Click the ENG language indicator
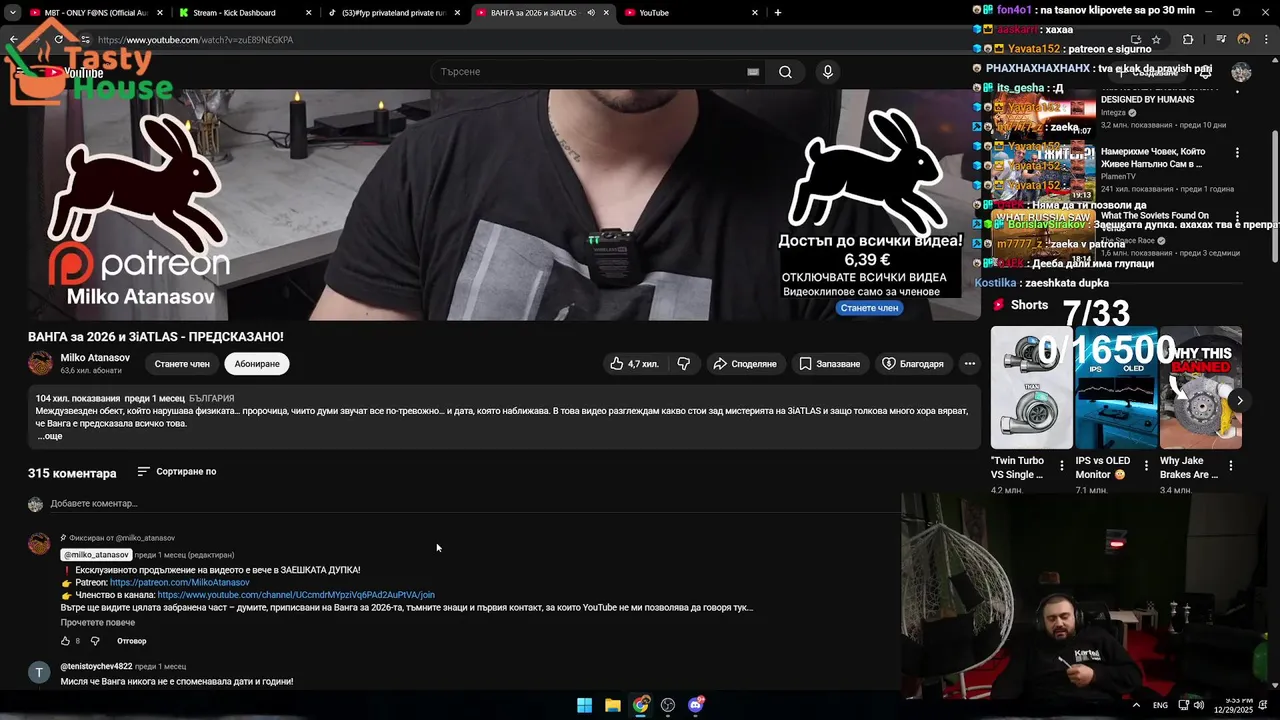This screenshot has height=720, width=1280. 1160,705
